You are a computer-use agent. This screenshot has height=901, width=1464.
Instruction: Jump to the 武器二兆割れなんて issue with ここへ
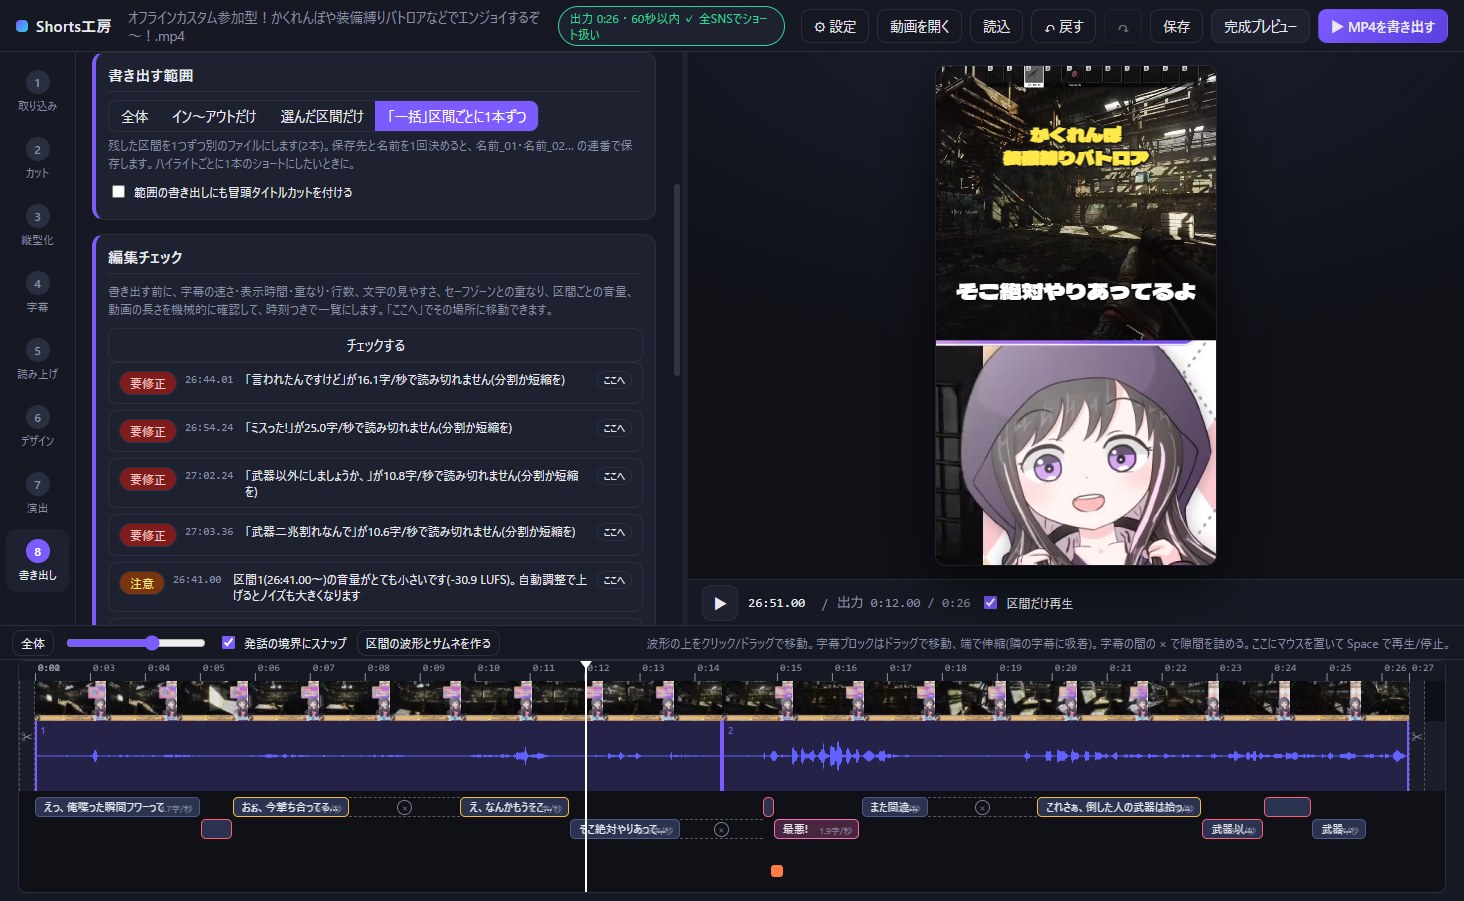click(614, 532)
